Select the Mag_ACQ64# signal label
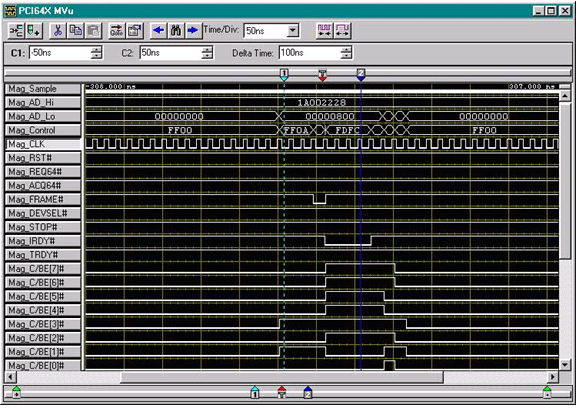The height and width of the screenshot is (410, 581). [x=43, y=186]
